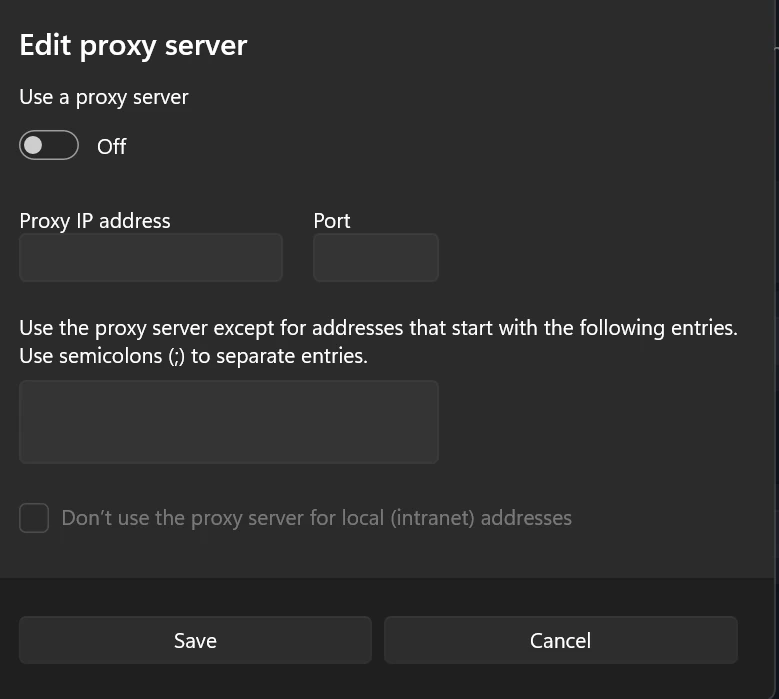The width and height of the screenshot is (779, 699).
Task: Click the Proxy IP address input field
Action: 151,258
